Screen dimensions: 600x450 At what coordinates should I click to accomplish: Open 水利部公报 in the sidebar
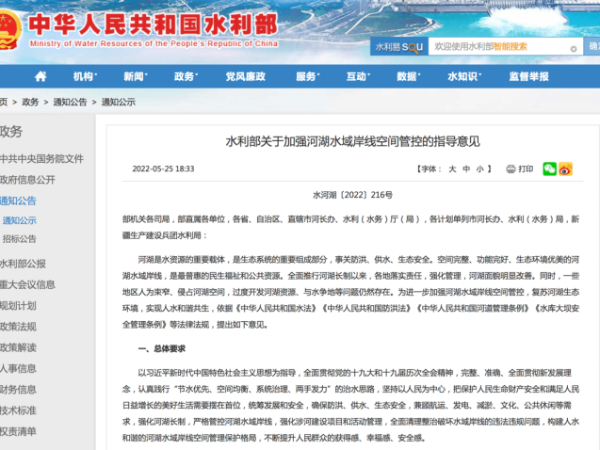pyautogui.click(x=23, y=264)
